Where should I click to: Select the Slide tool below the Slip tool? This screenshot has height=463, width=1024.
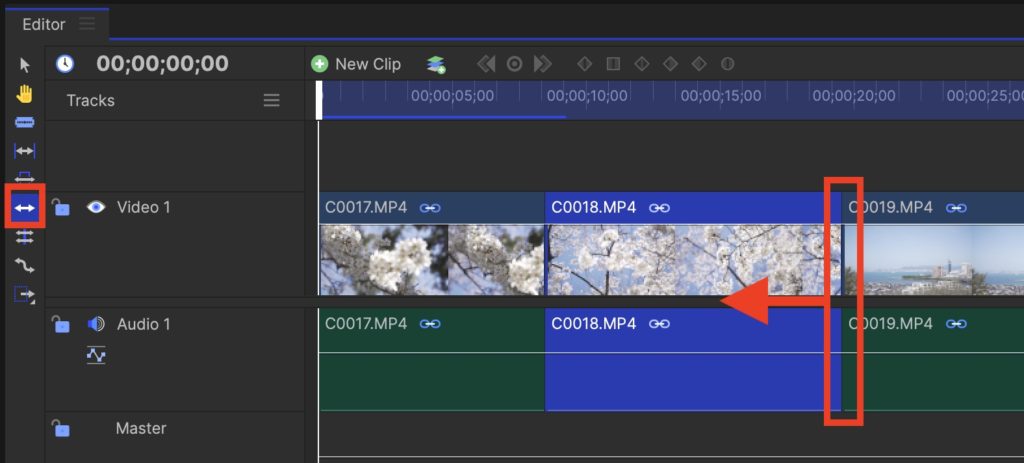25,178
